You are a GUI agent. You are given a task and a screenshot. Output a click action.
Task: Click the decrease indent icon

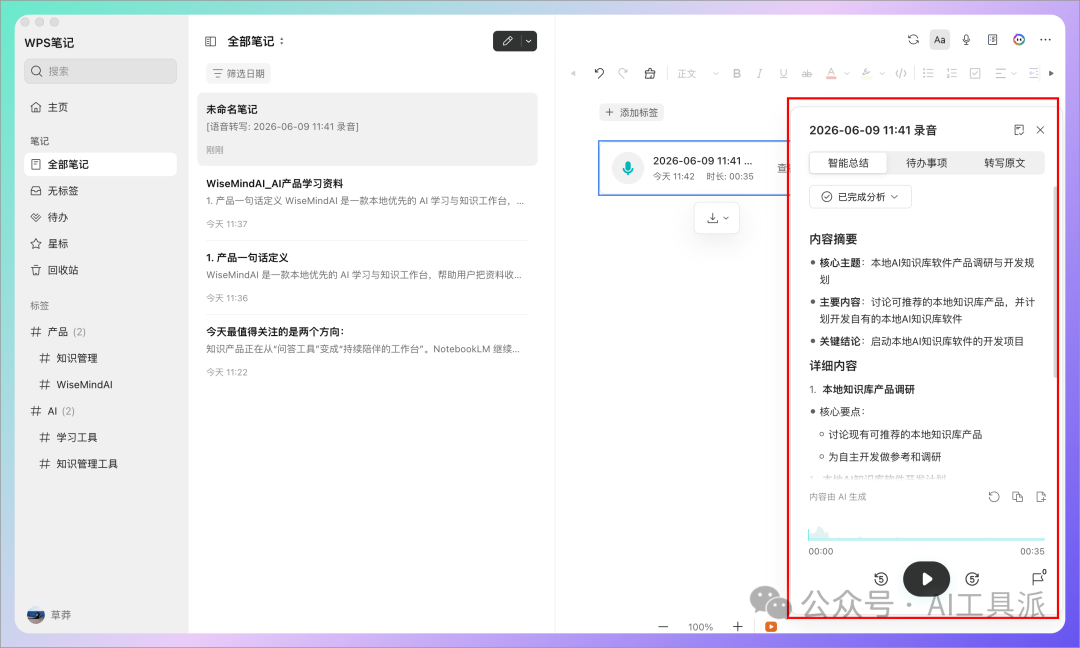pyautogui.click(x=1033, y=73)
